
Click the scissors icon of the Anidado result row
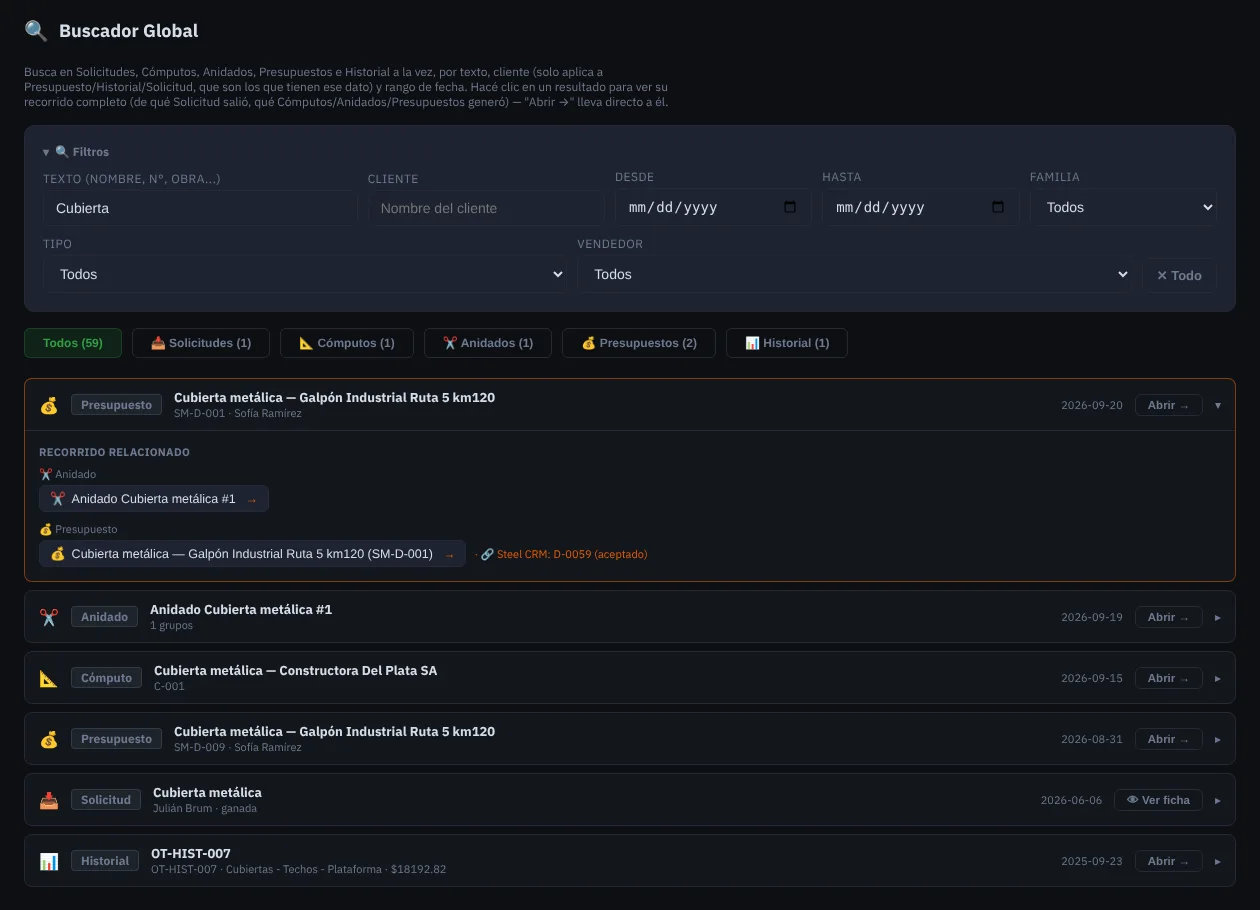tap(49, 617)
